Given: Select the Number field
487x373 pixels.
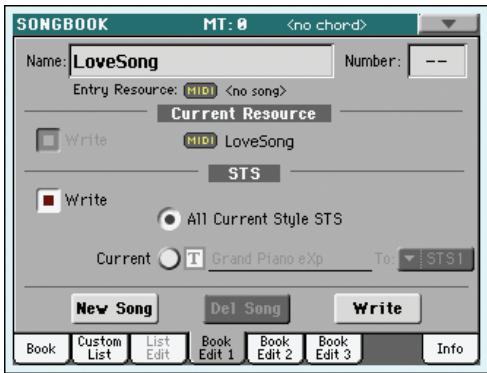Looking at the screenshot, I should tap(437, 61).
